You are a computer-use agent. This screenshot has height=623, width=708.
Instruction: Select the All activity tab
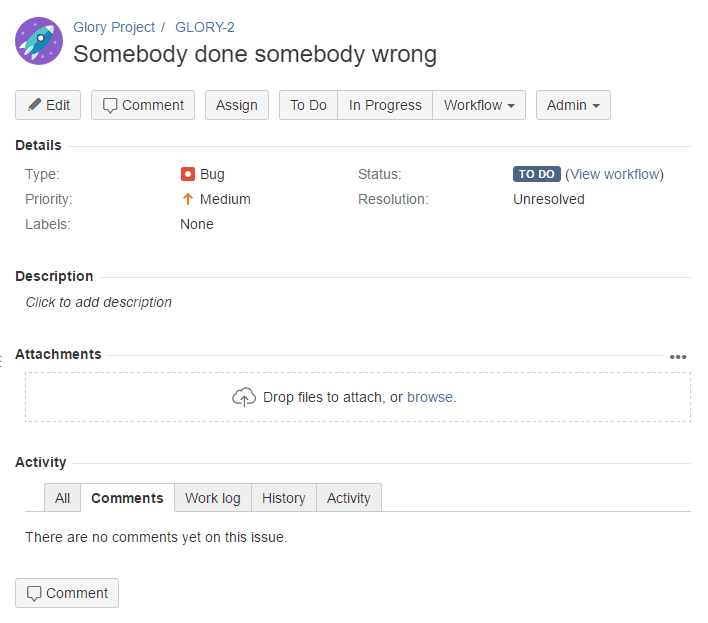tap(62, 497)
